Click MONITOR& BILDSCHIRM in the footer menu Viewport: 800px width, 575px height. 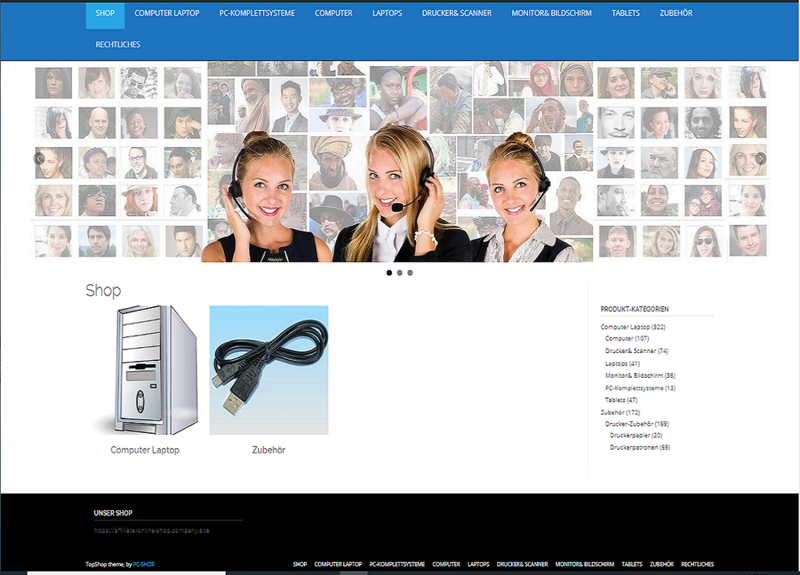pos(585,564)
